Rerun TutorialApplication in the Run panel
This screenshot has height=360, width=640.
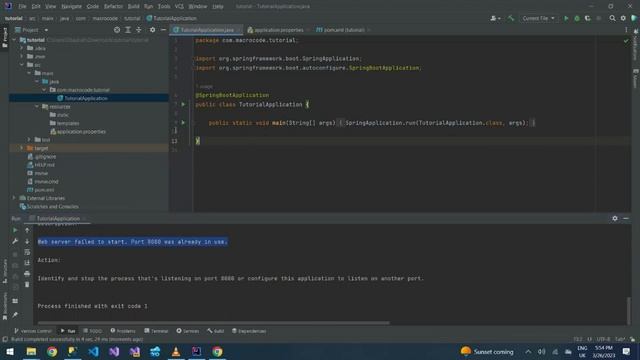[15, 230]
